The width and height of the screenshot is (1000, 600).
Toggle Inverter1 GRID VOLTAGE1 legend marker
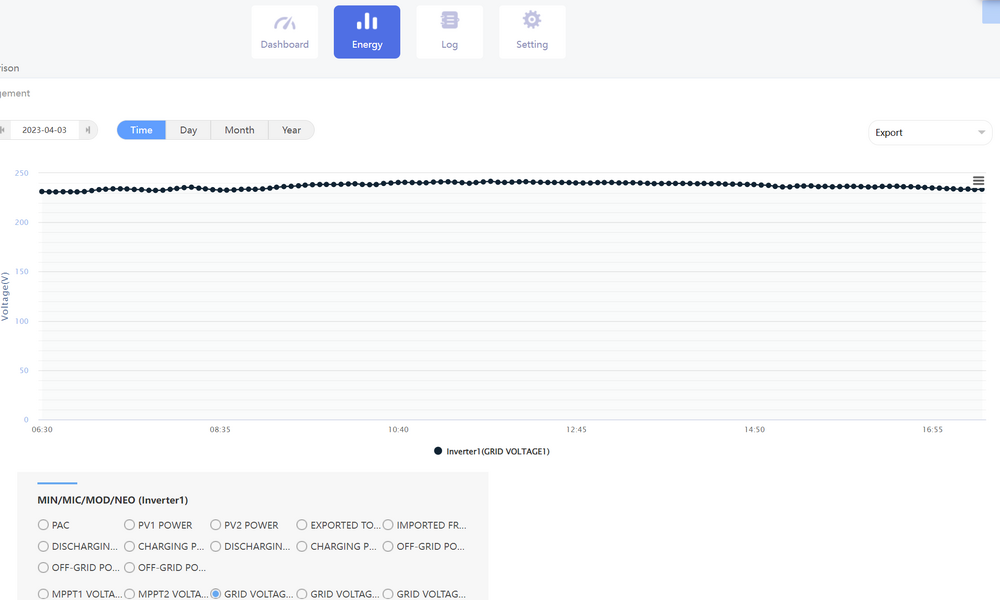point(438,451)
